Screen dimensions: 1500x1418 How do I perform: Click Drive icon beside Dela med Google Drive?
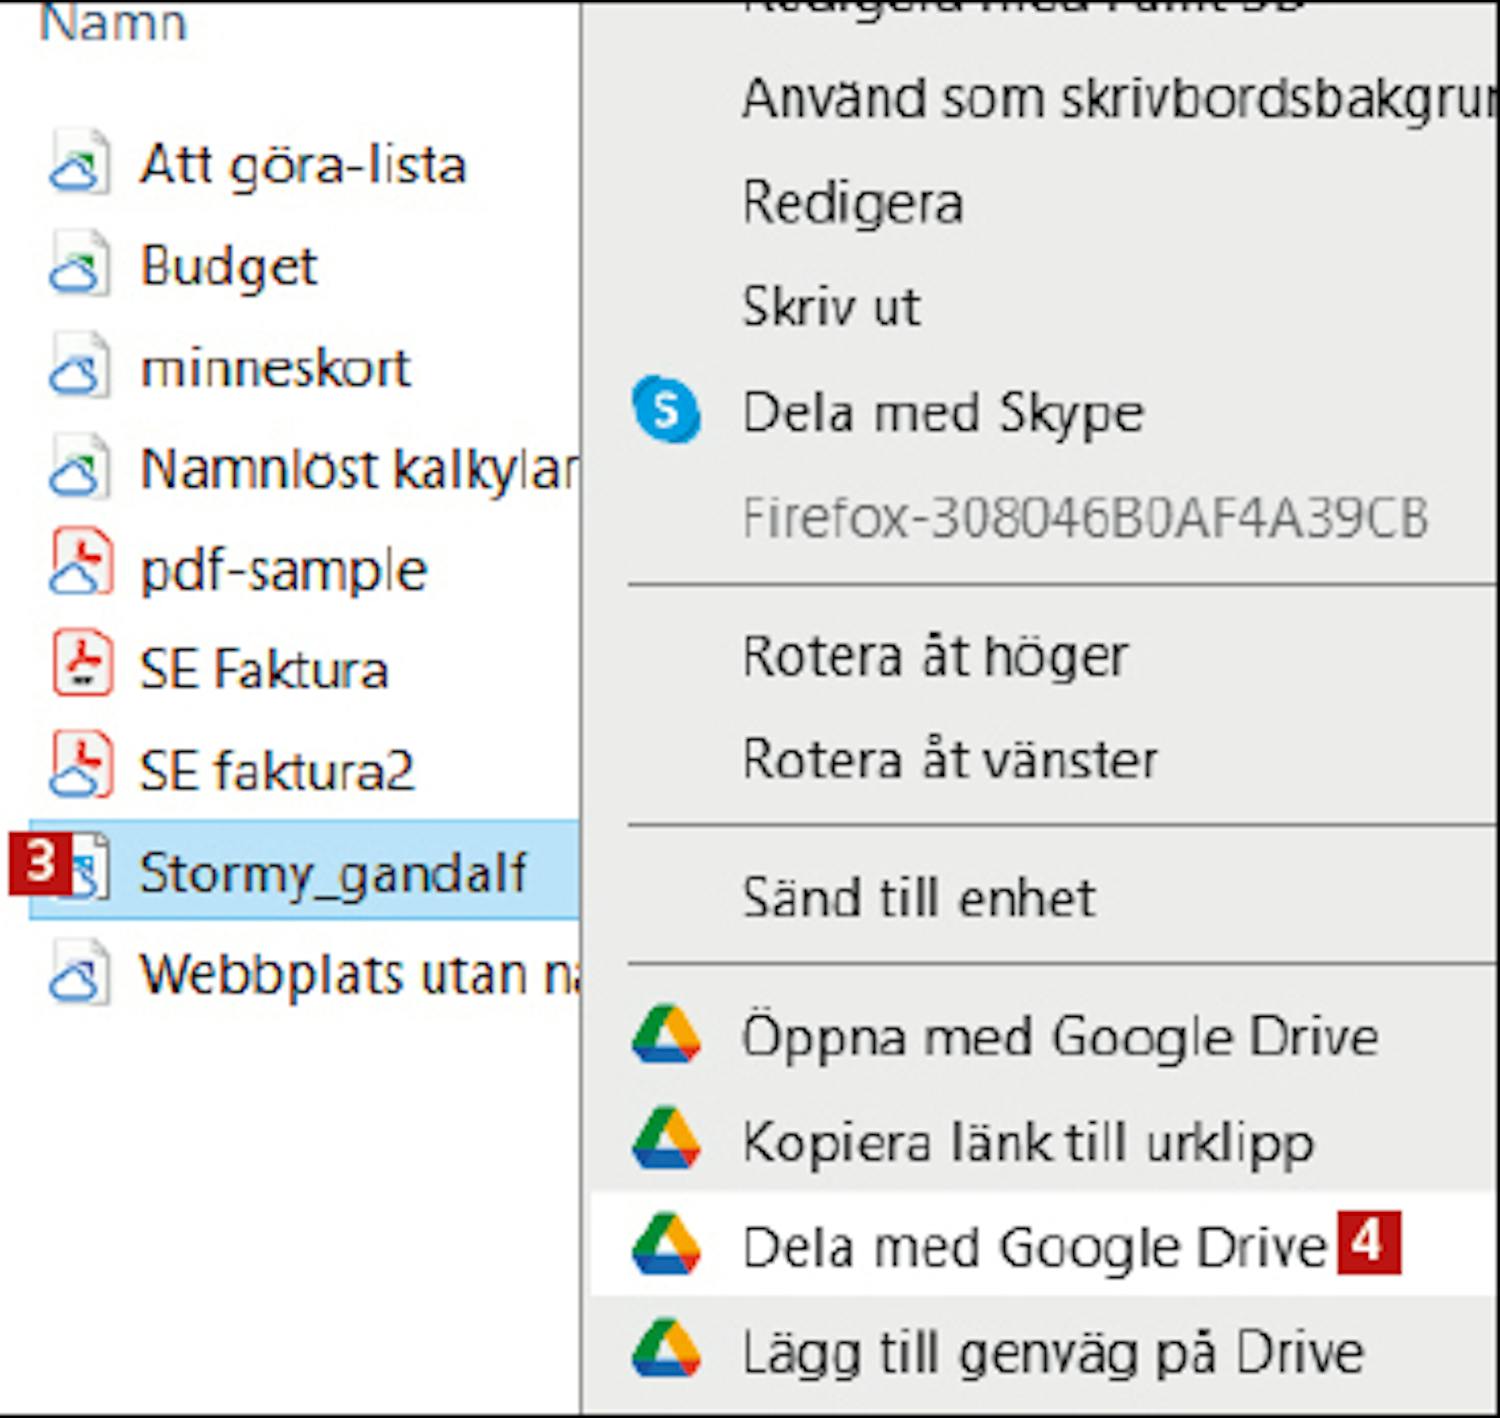click(666, 1246)
